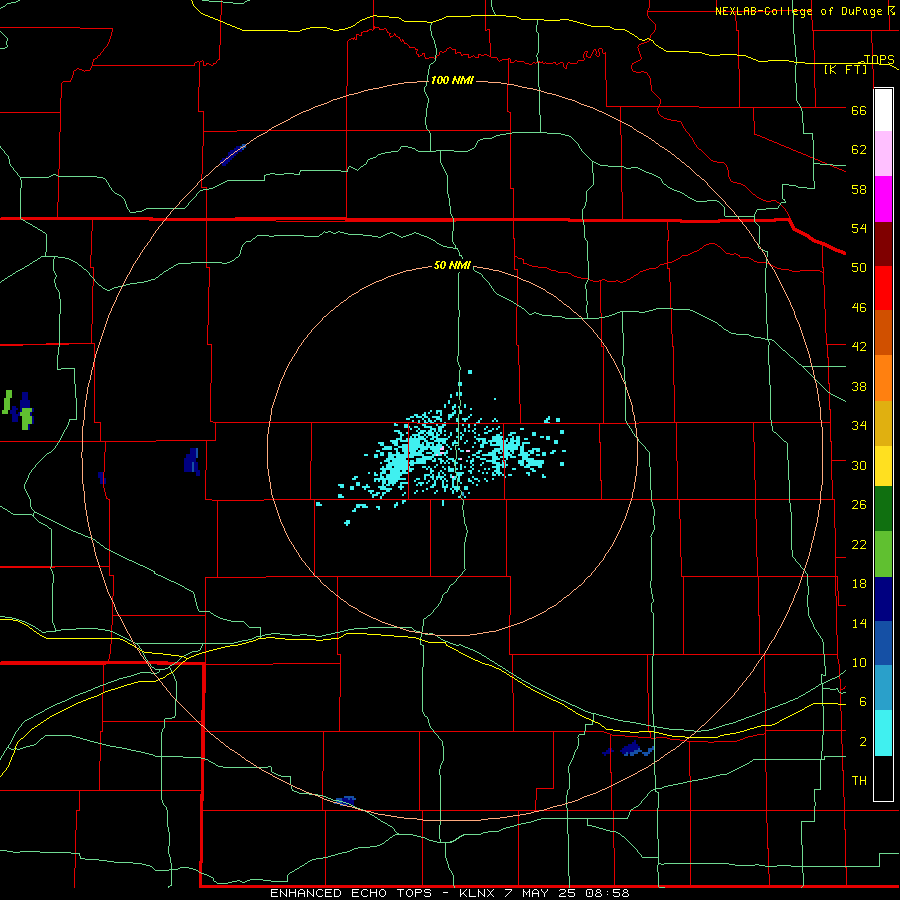Image resolution: width=900 pixels, height=900 pixels.
Task: Click the white color swatch in legend
Action: 883,110
